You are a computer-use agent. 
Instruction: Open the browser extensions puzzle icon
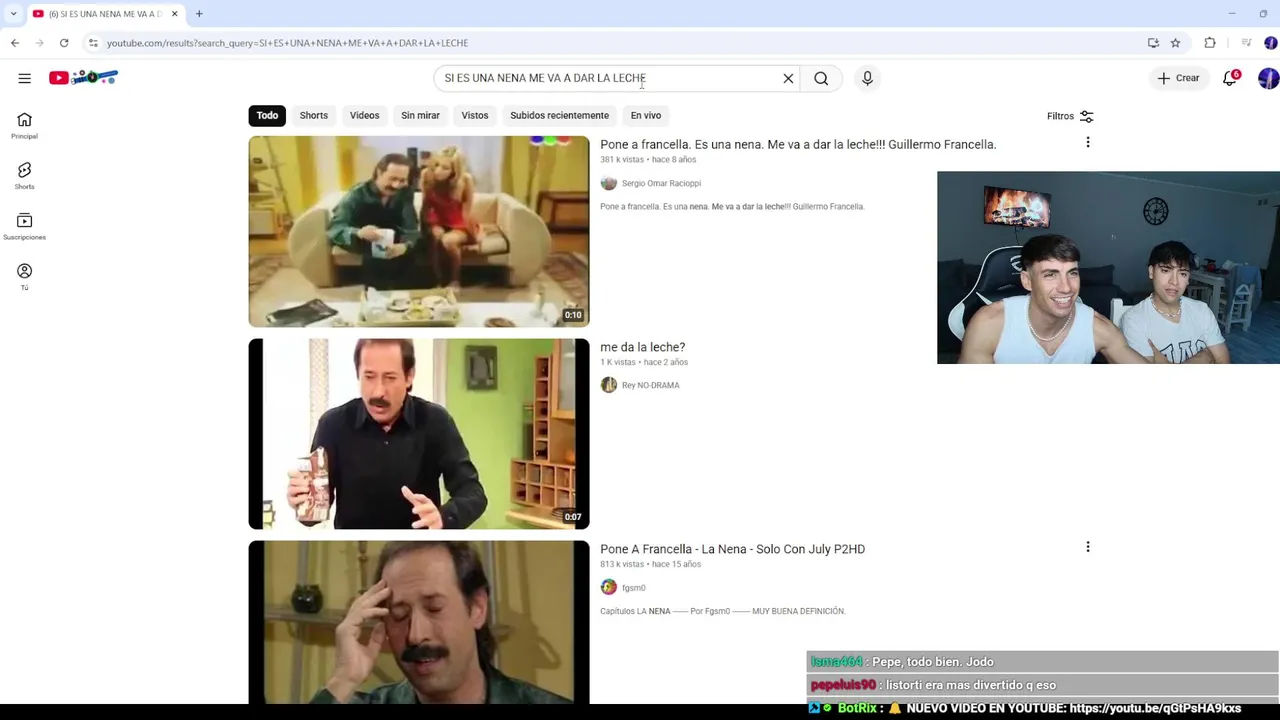click(x=1210, y=43)
